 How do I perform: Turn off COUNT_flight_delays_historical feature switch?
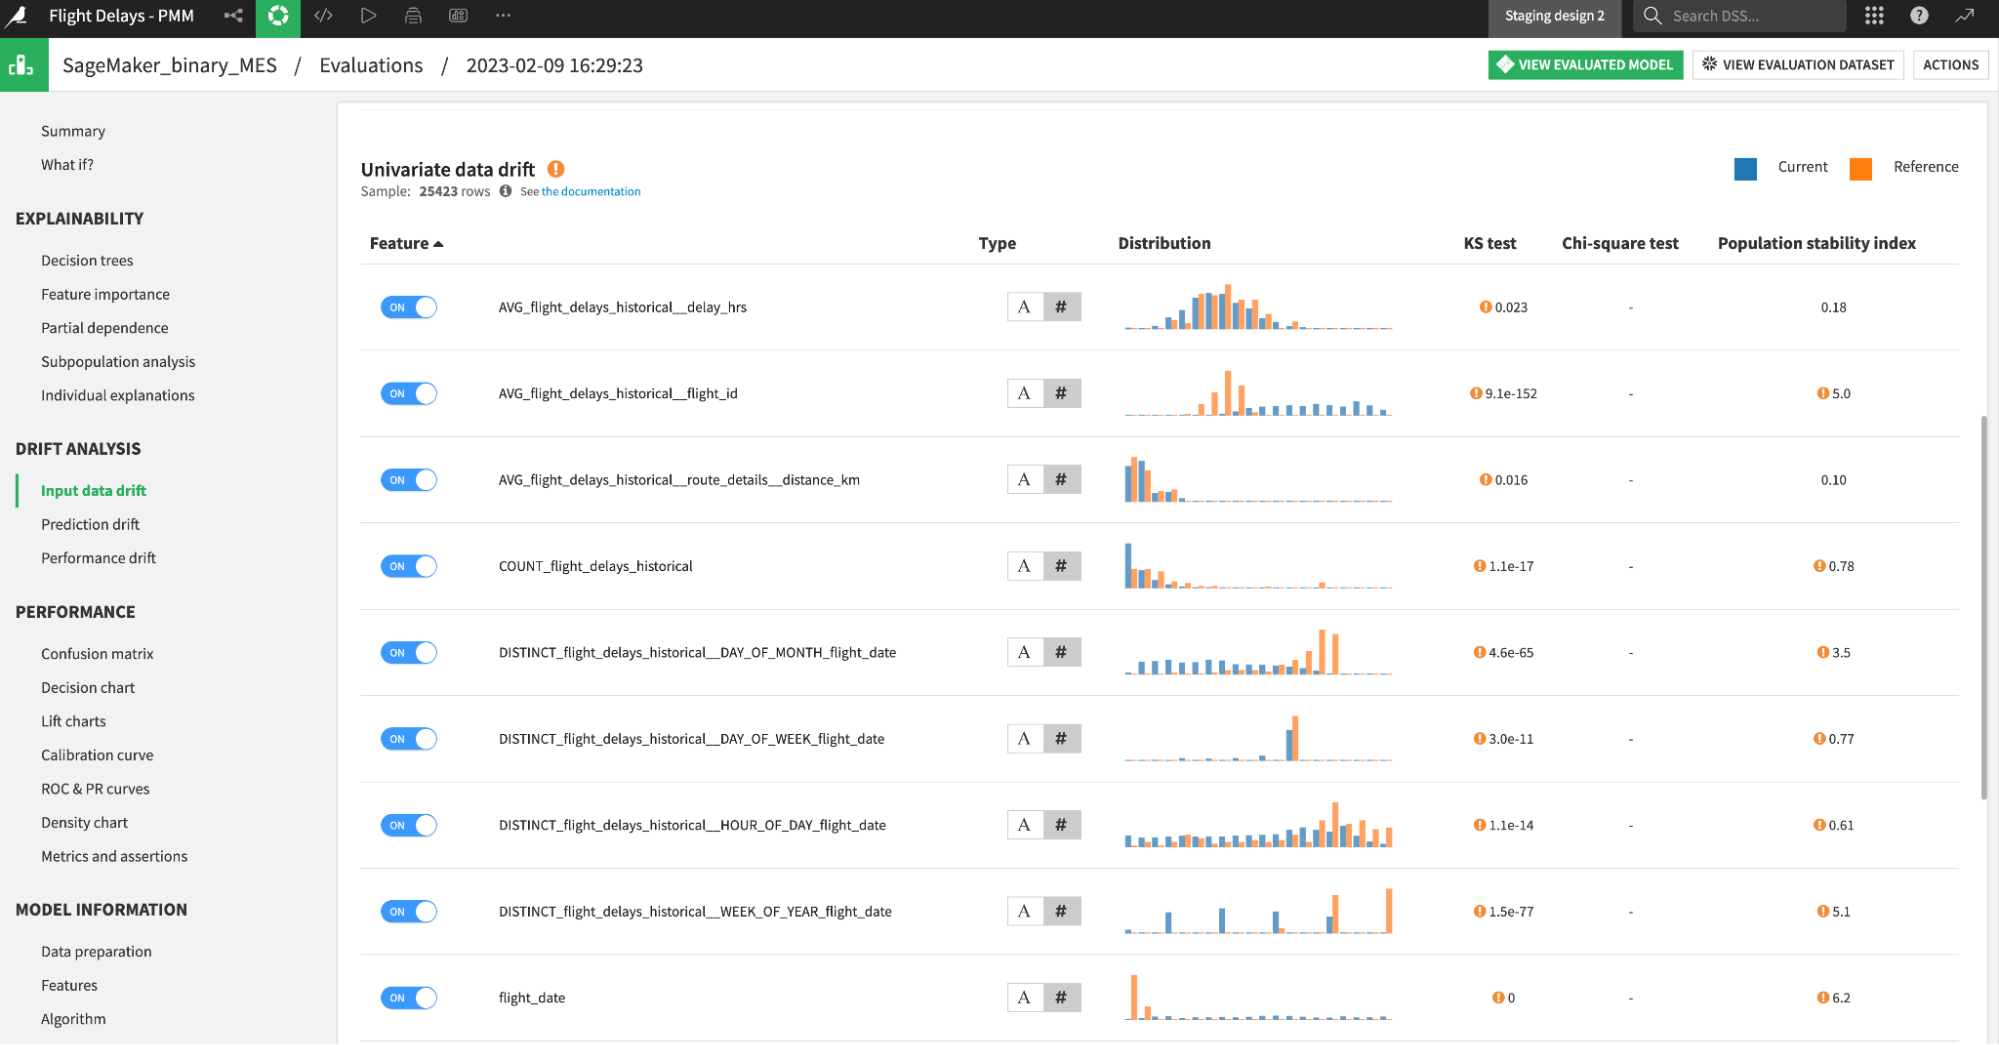[x=408, y=566]
